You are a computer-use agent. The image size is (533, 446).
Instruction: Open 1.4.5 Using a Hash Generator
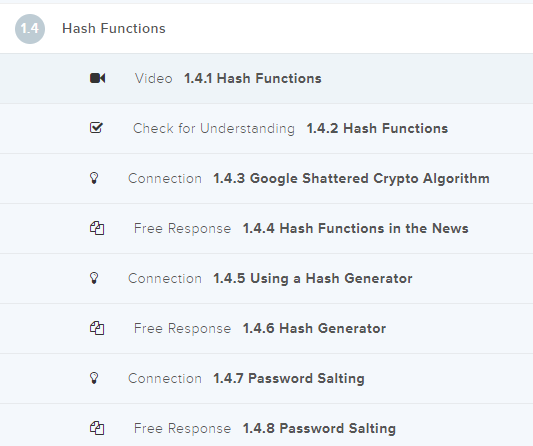click(x=312, y=278)
